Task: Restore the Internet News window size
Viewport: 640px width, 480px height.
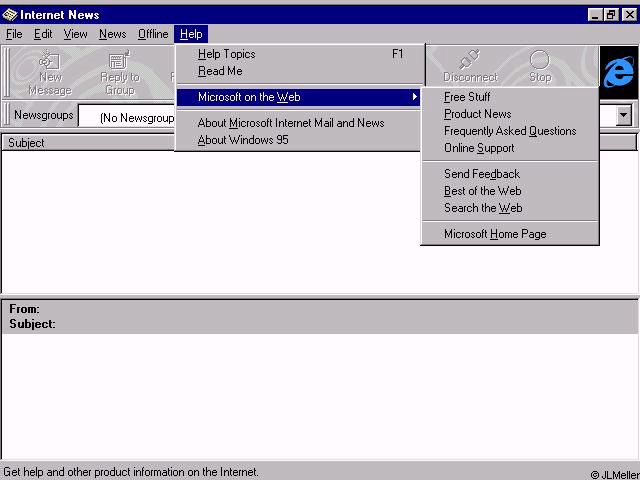Action: pos(611,15)
